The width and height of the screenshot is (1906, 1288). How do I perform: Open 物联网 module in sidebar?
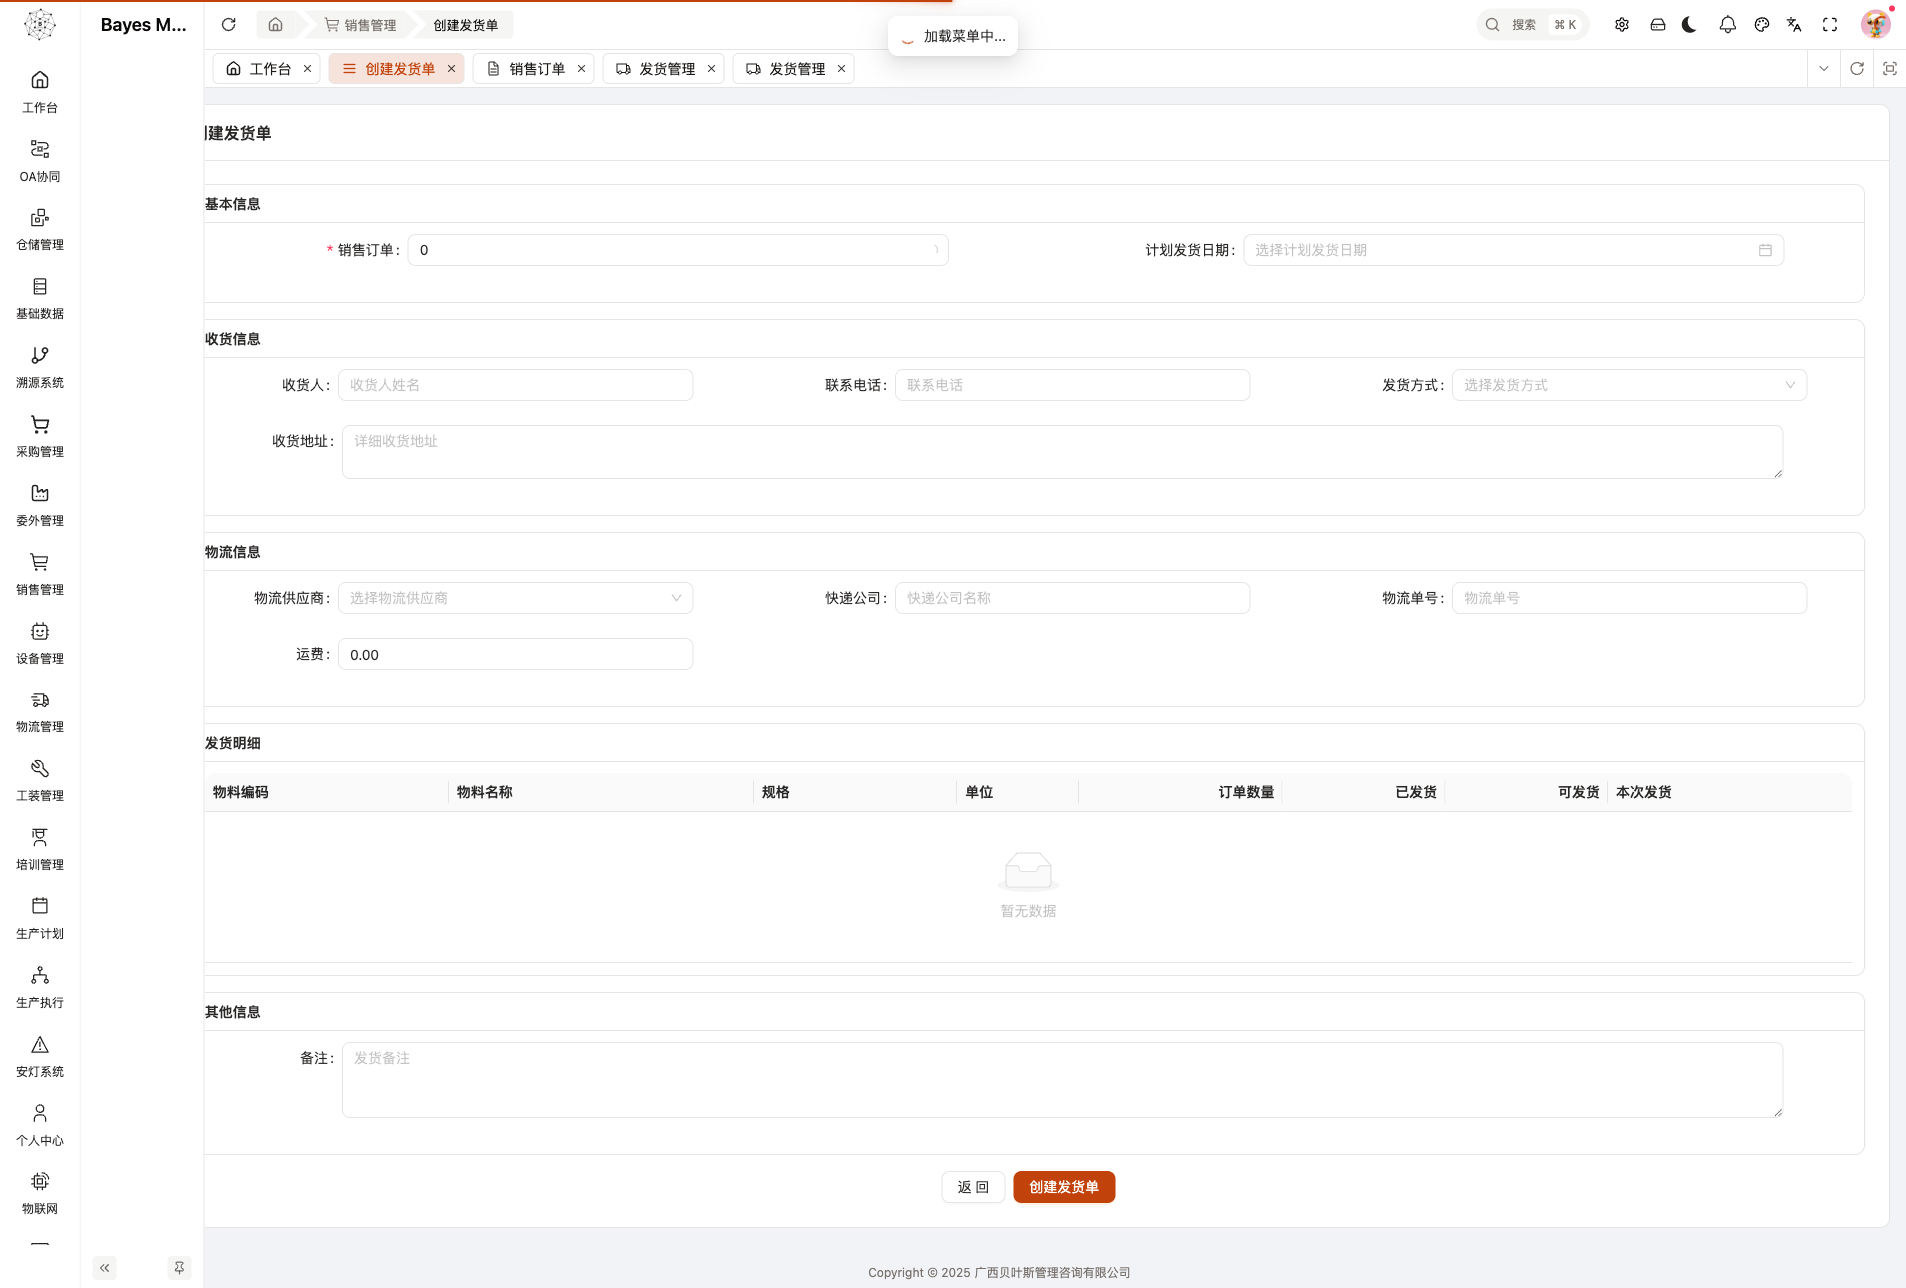click(x=40, y=1193)
